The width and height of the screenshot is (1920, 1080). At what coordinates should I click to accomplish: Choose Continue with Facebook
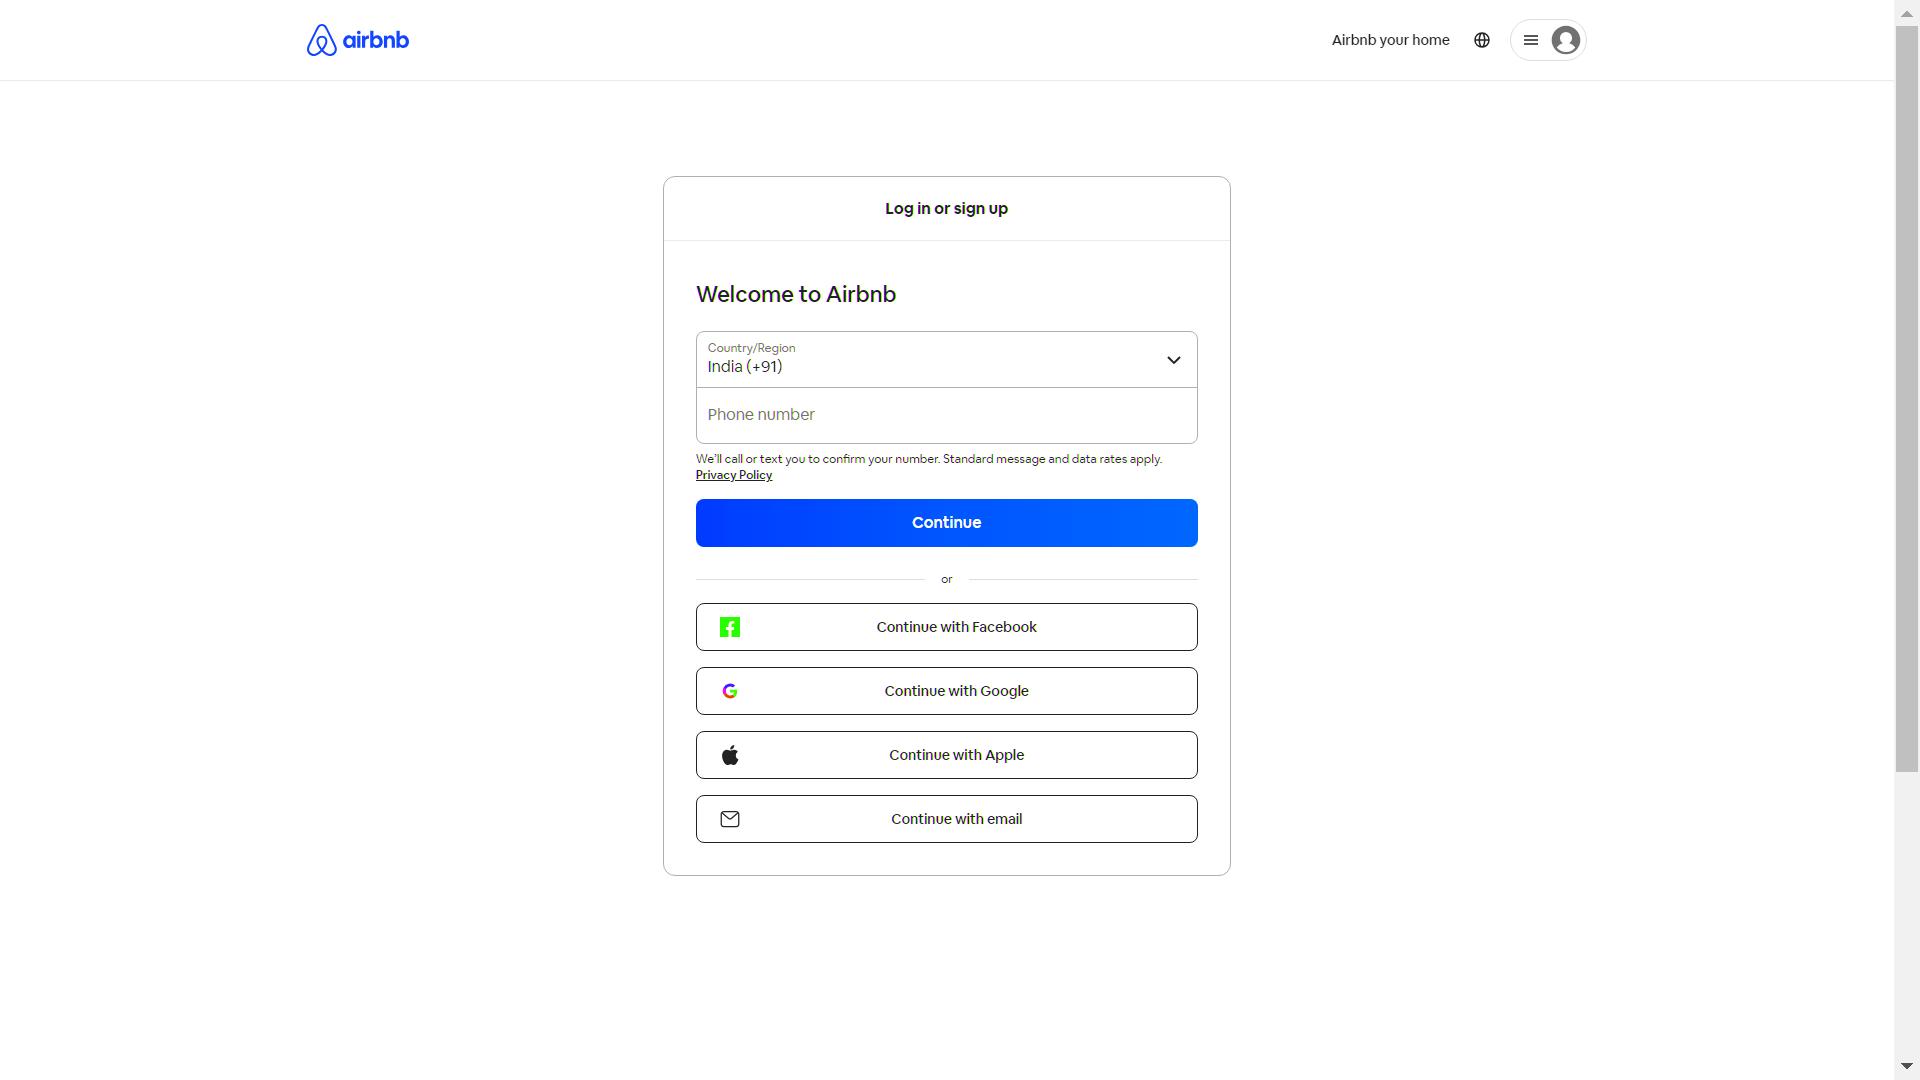(x=946, y=627)
